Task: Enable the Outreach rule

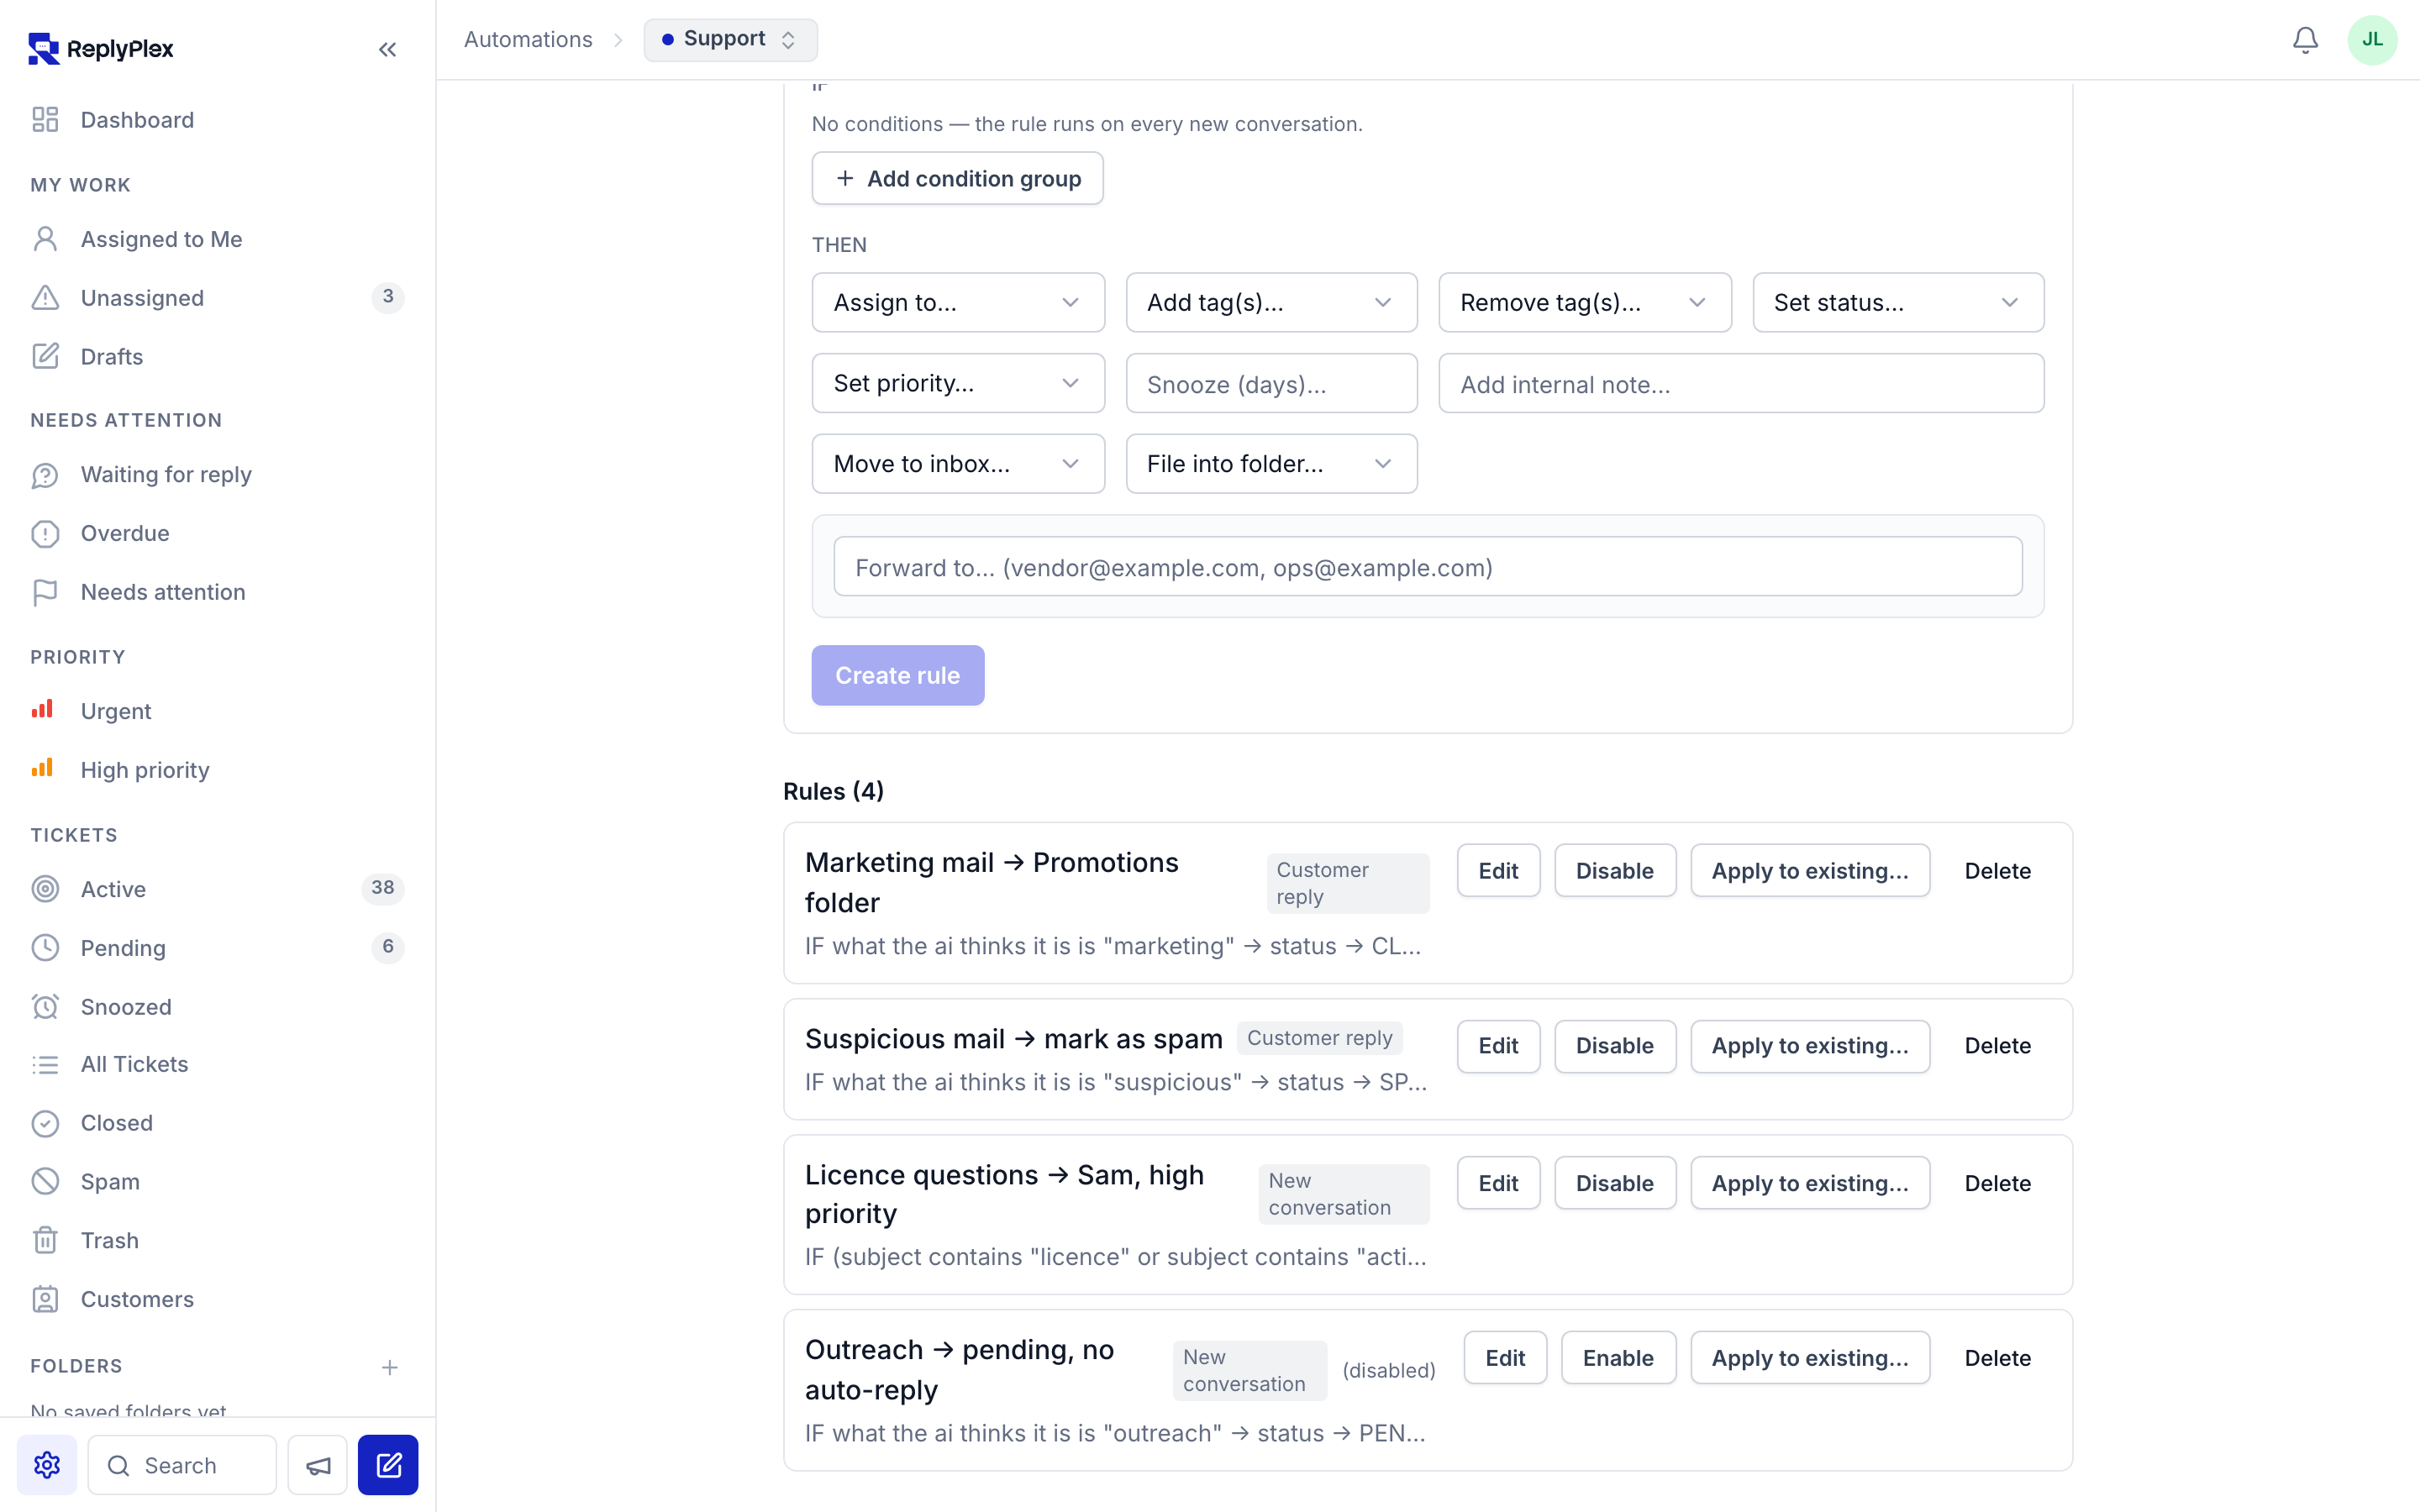Action: 1618,1357
